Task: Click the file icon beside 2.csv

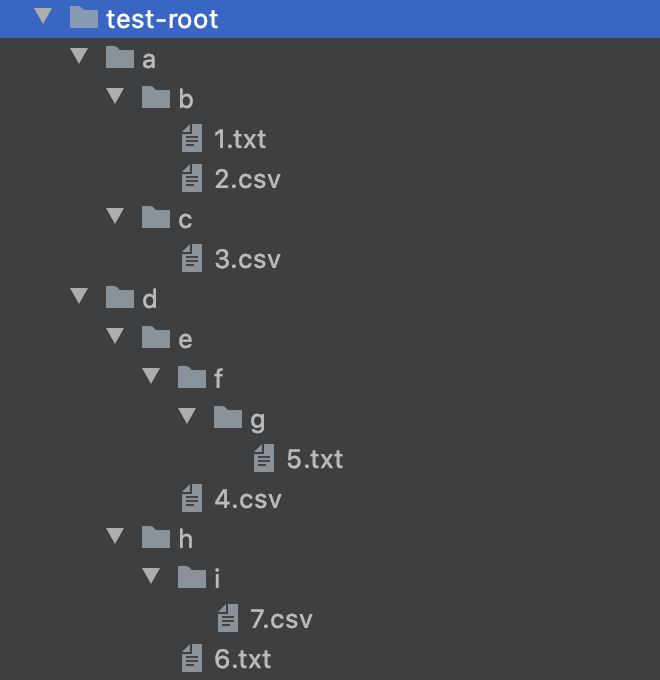Action: click(x=192, y=179)
